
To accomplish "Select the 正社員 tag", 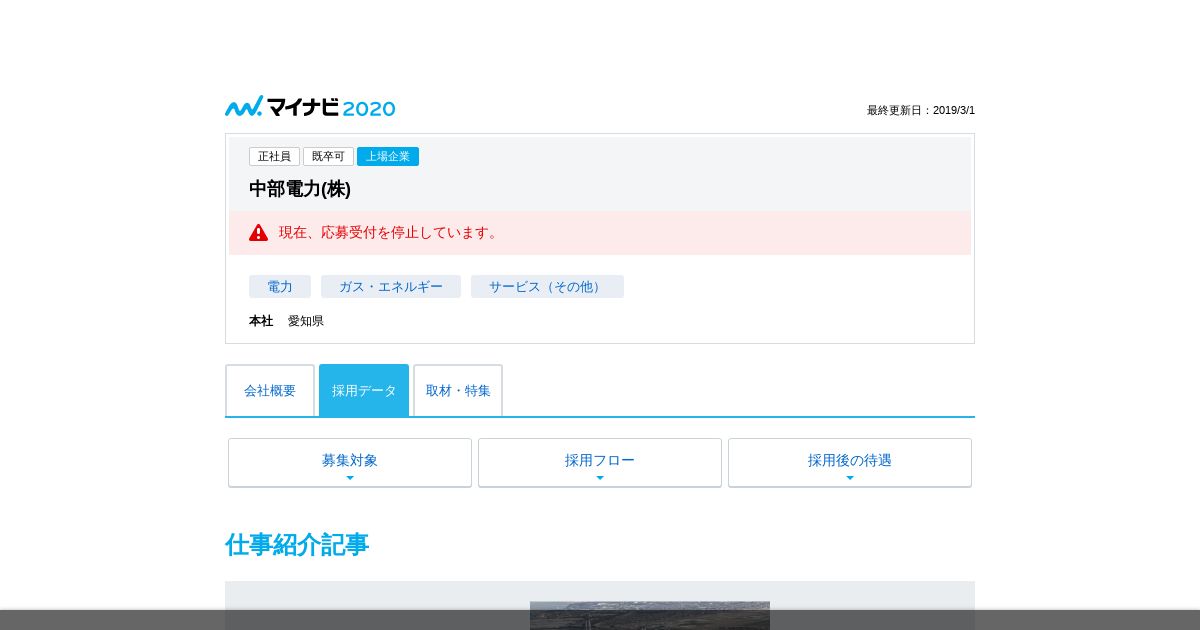I will (x=274, y=157).
